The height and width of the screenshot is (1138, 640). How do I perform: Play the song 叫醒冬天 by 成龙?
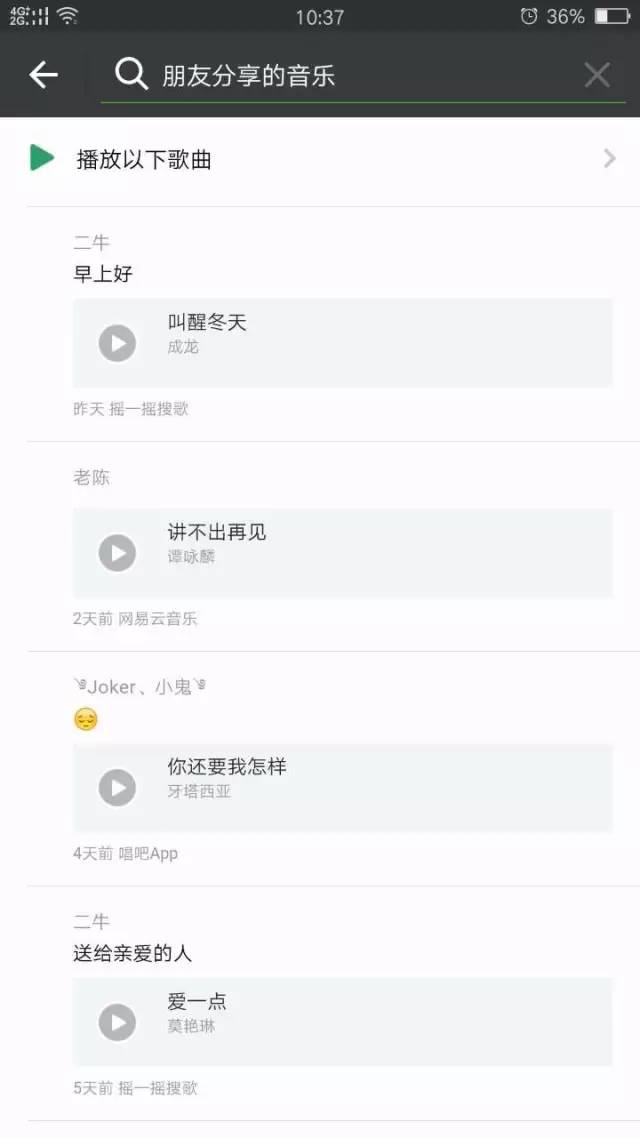click(x=116, y=343)
